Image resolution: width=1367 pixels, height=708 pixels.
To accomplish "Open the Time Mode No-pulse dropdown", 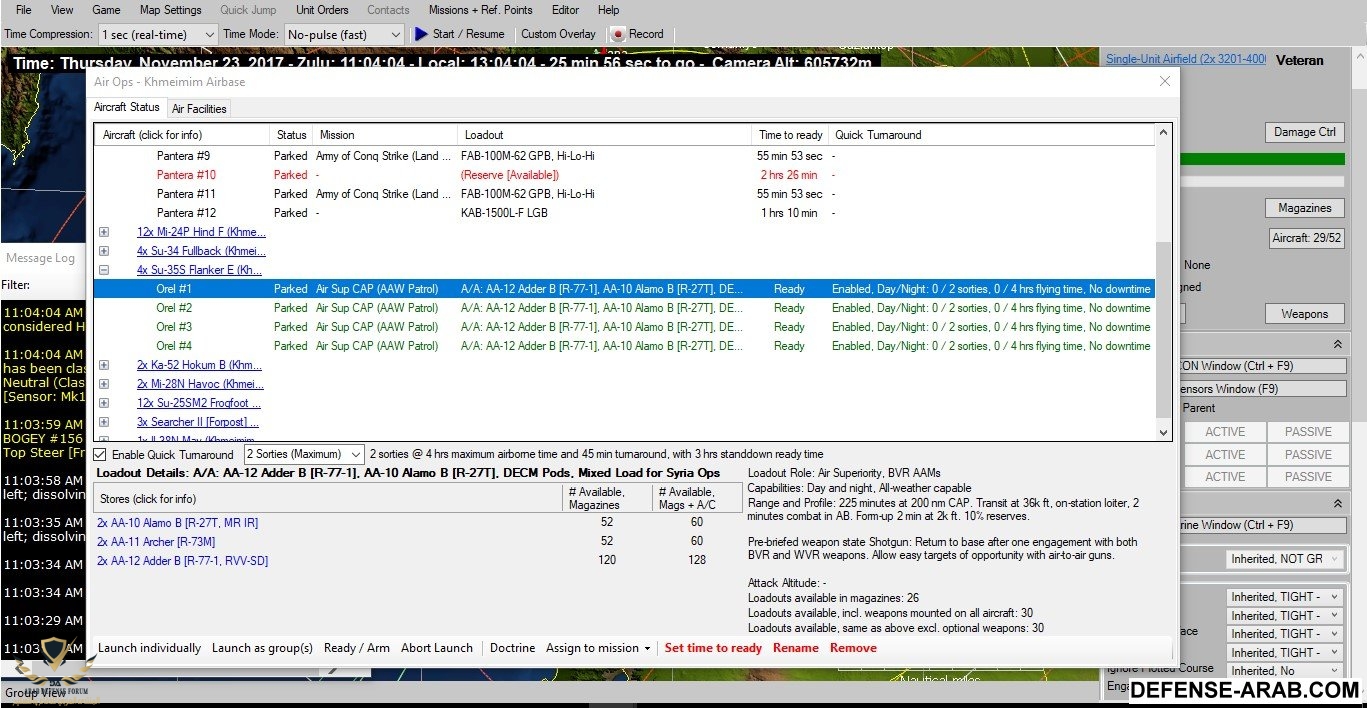I will (343, 34).
